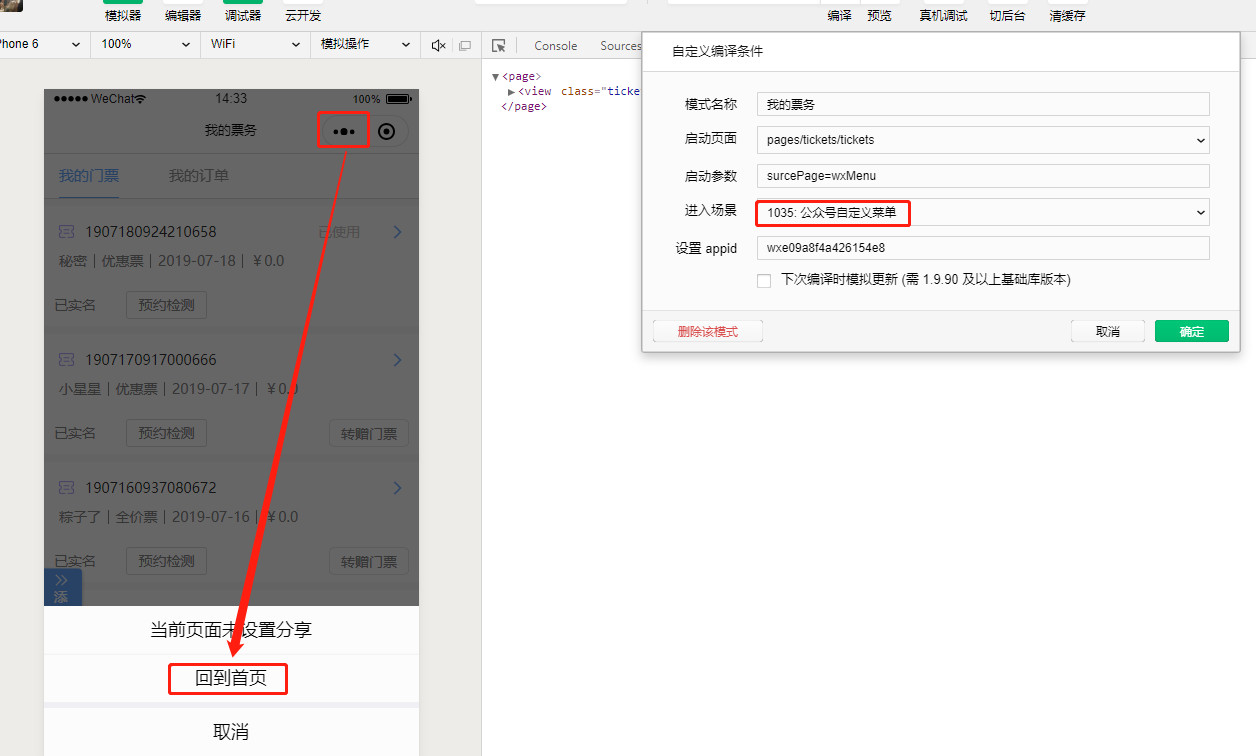Image resolution: width=1256 pixels, height=756 pixels.
Task: Switch to the Sources tab
Action: coord(620,46)
